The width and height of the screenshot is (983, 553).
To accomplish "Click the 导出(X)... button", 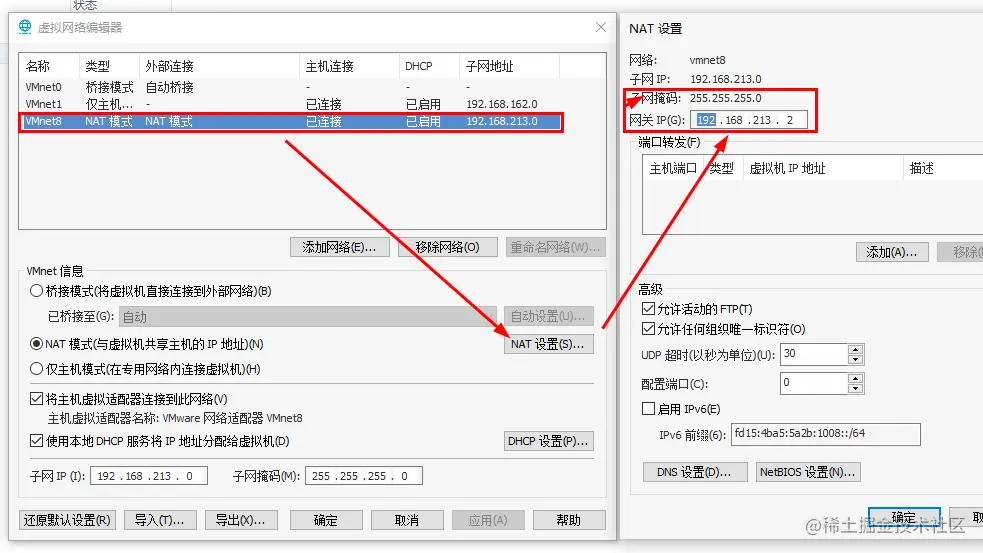I will (x=241, y=520).
